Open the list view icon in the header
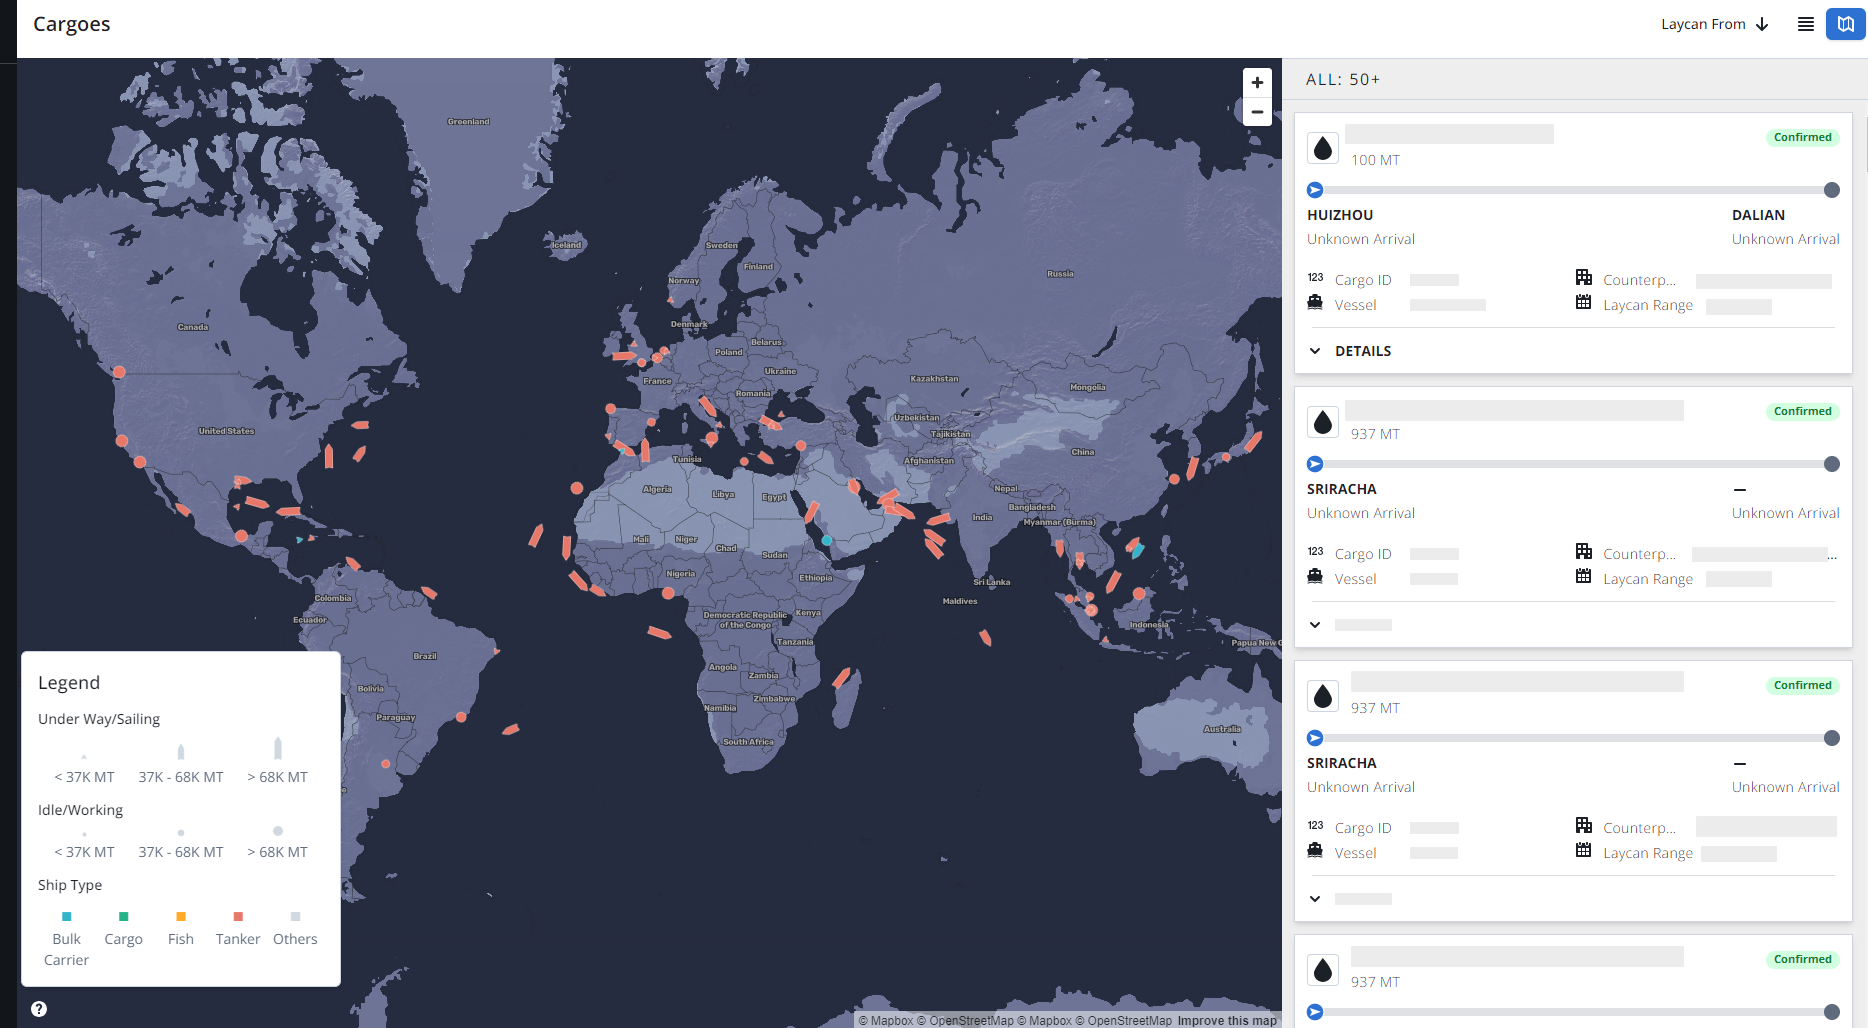The height and width of the screenshot is (1028, 1868). pyautogui.click(x=1806, y=24)
